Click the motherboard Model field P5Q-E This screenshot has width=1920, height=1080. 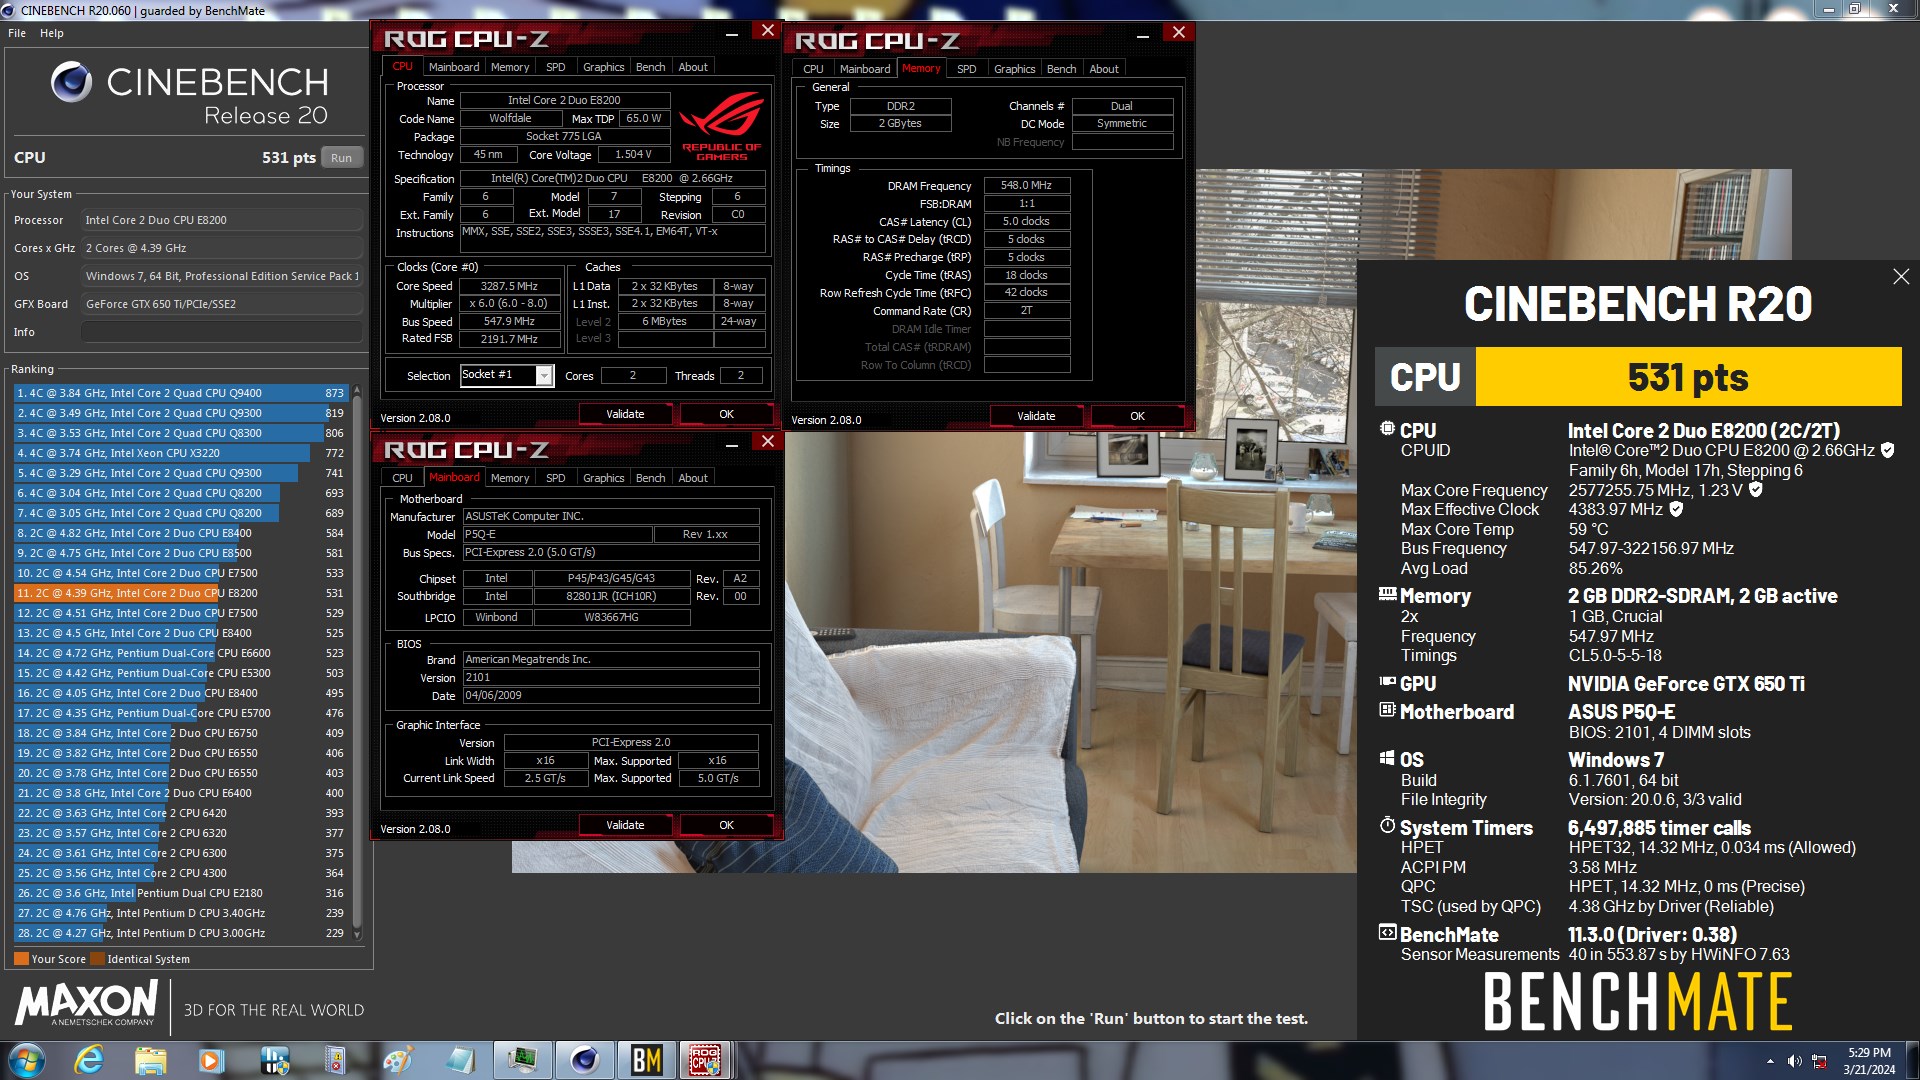click(x=557, y=535)
